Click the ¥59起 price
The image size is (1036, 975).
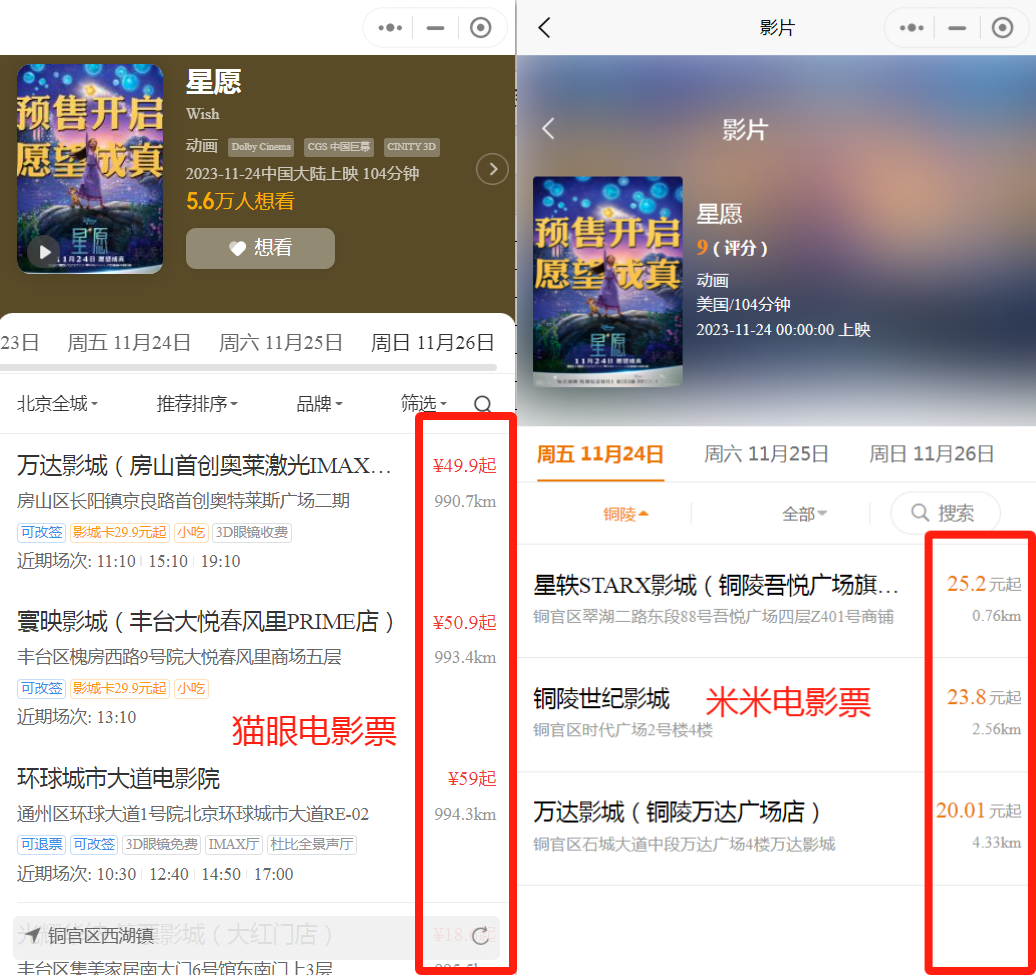pos(472,779)
